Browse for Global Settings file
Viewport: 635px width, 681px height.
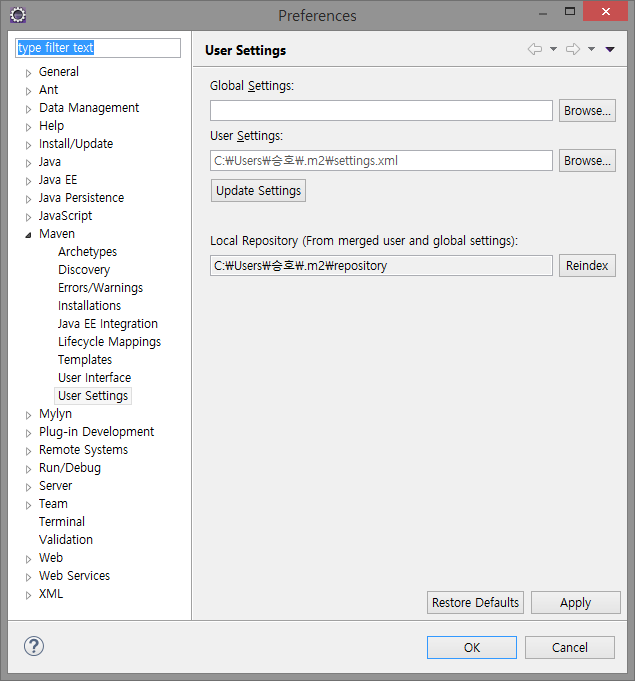[x=587, y=111]
